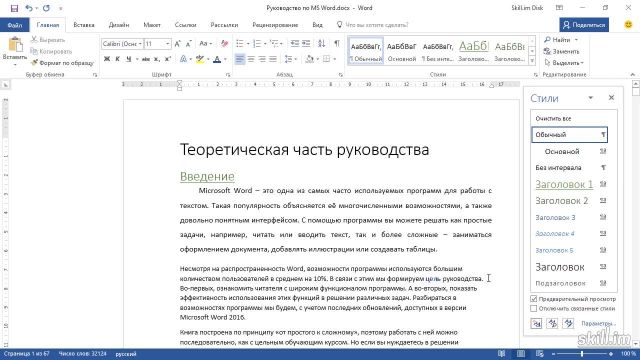Open Manage Styles icon
This screenshot has width=640, height=360.
(568, 324)
